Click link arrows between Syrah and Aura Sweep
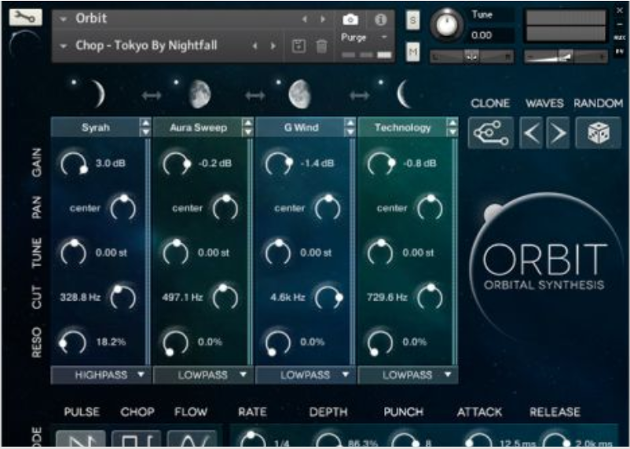The image size is (630, 449). 151,96
